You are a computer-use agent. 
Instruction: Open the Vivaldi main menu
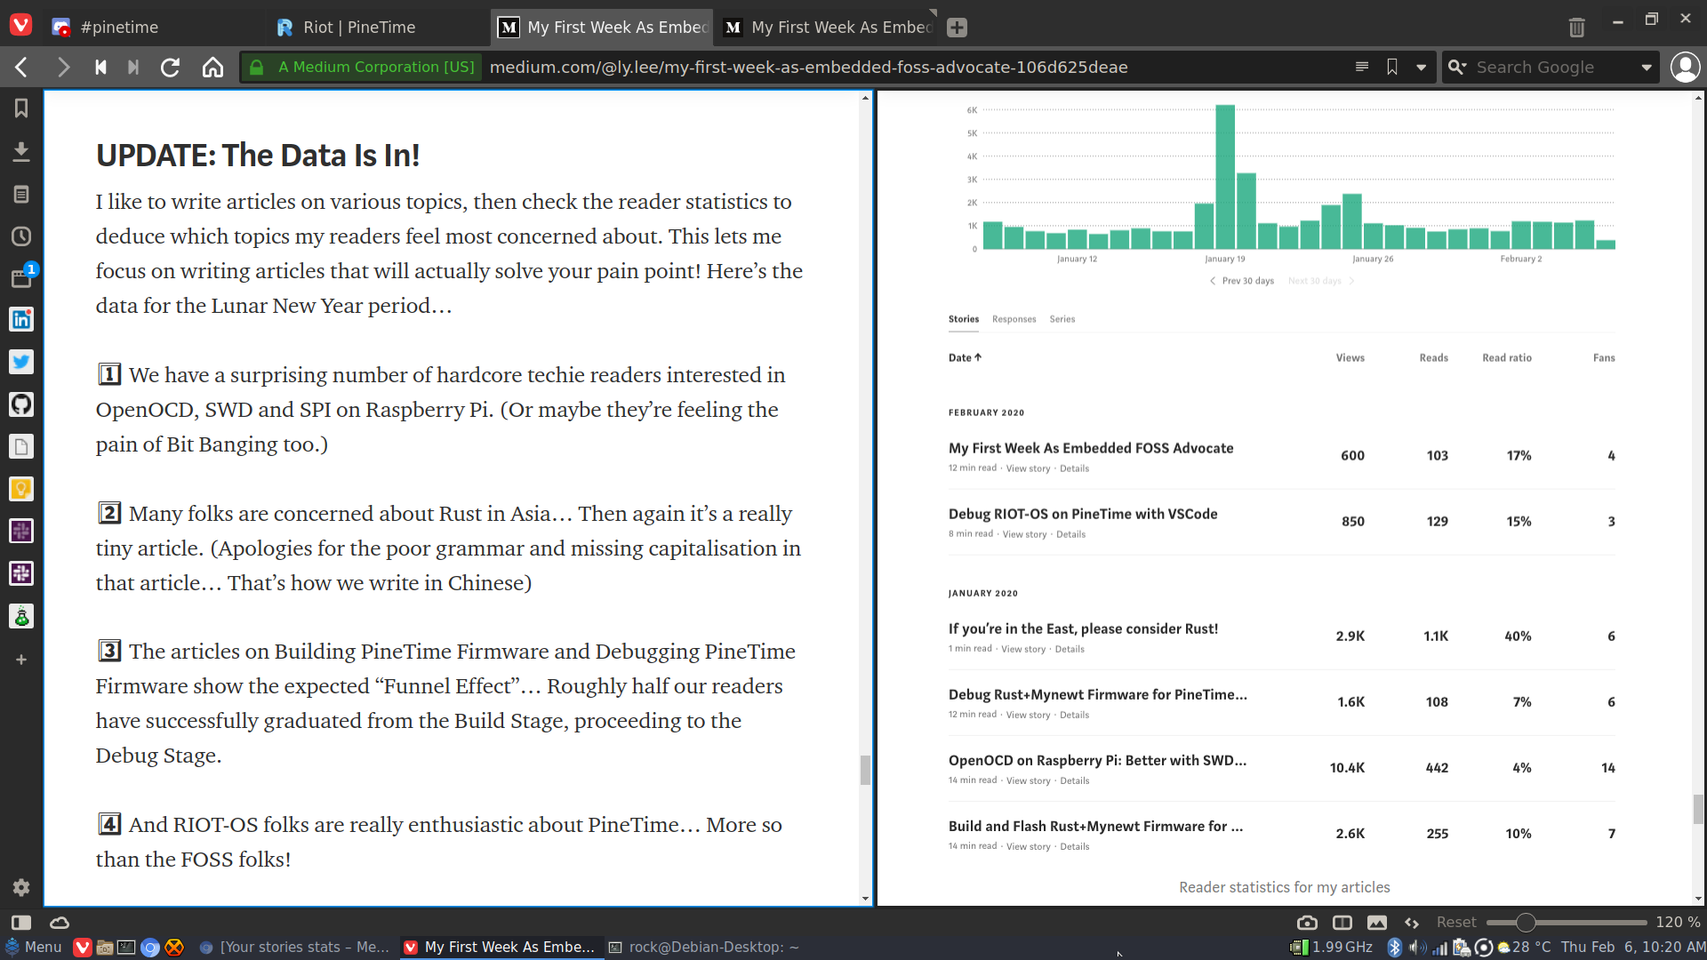point(21,25)
